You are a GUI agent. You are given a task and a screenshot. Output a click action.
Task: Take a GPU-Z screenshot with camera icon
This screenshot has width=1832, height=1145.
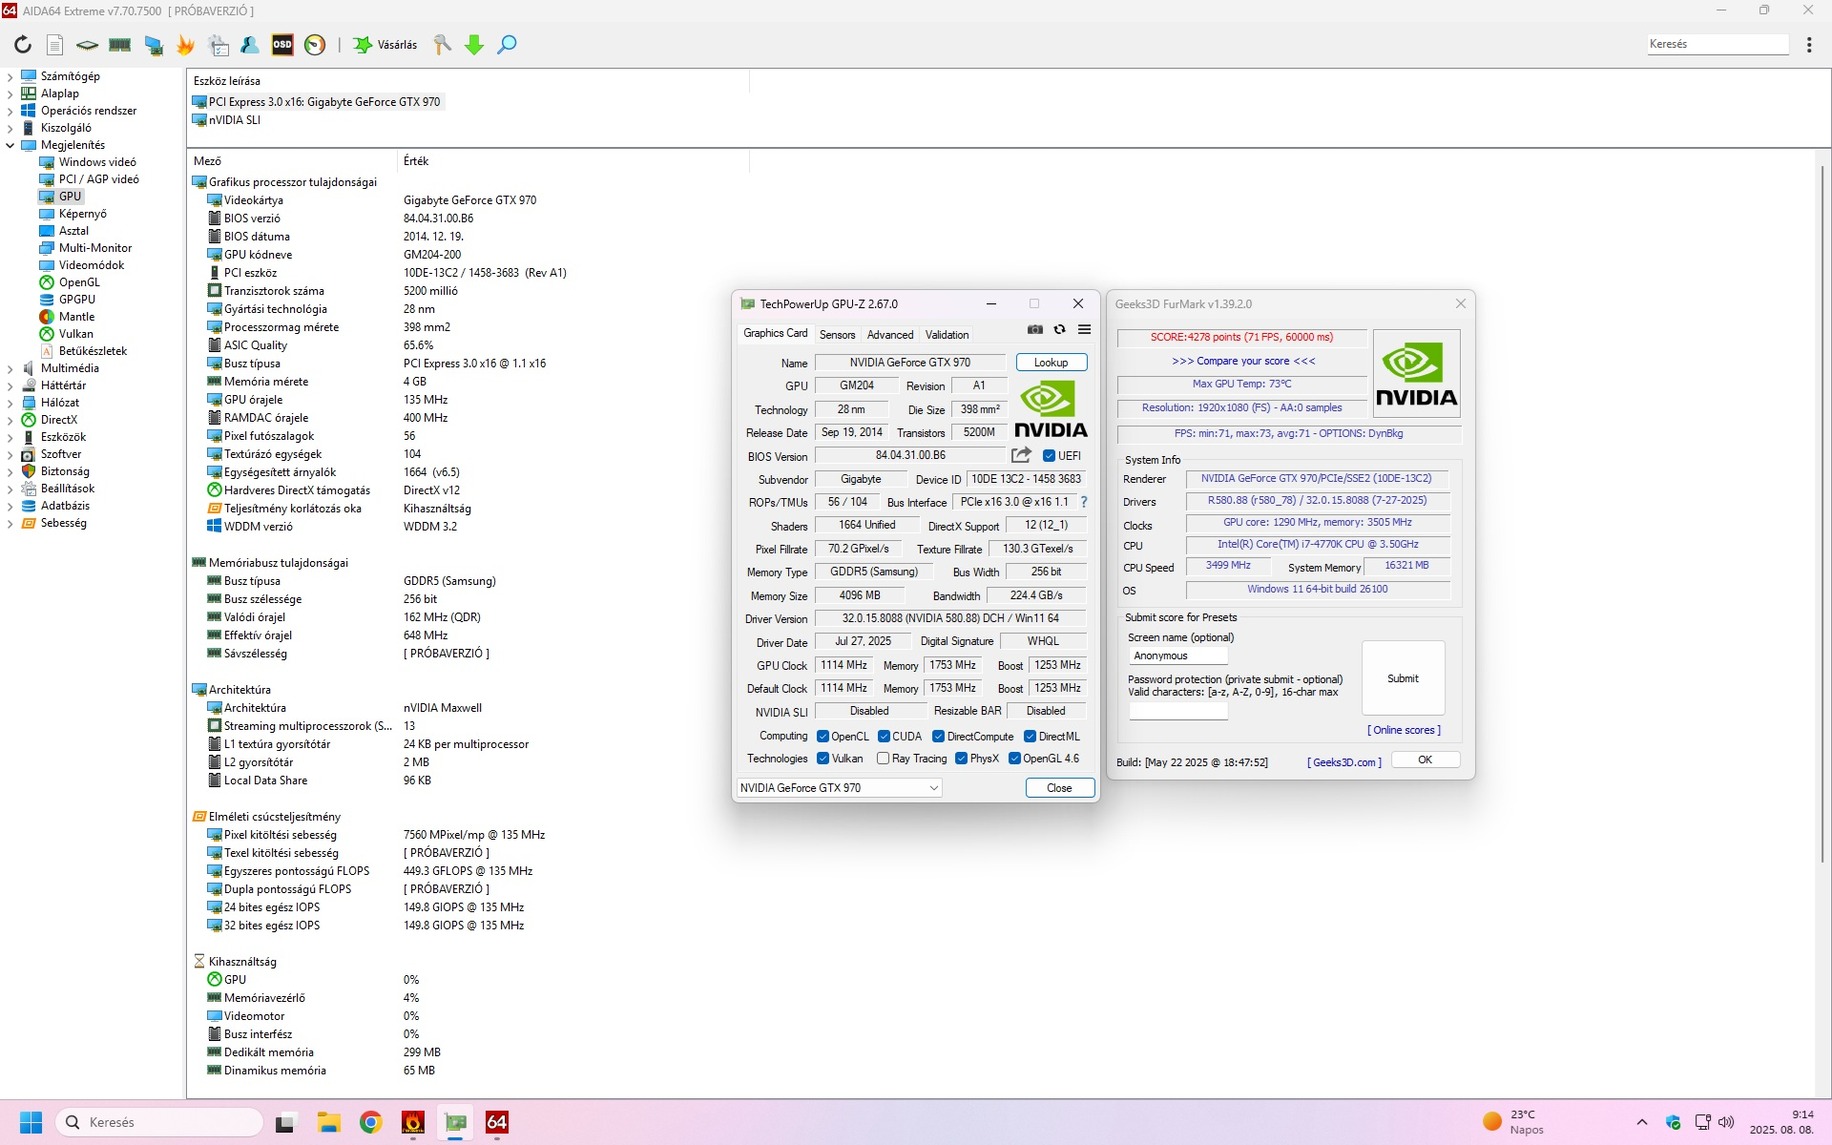[1035, 330]
